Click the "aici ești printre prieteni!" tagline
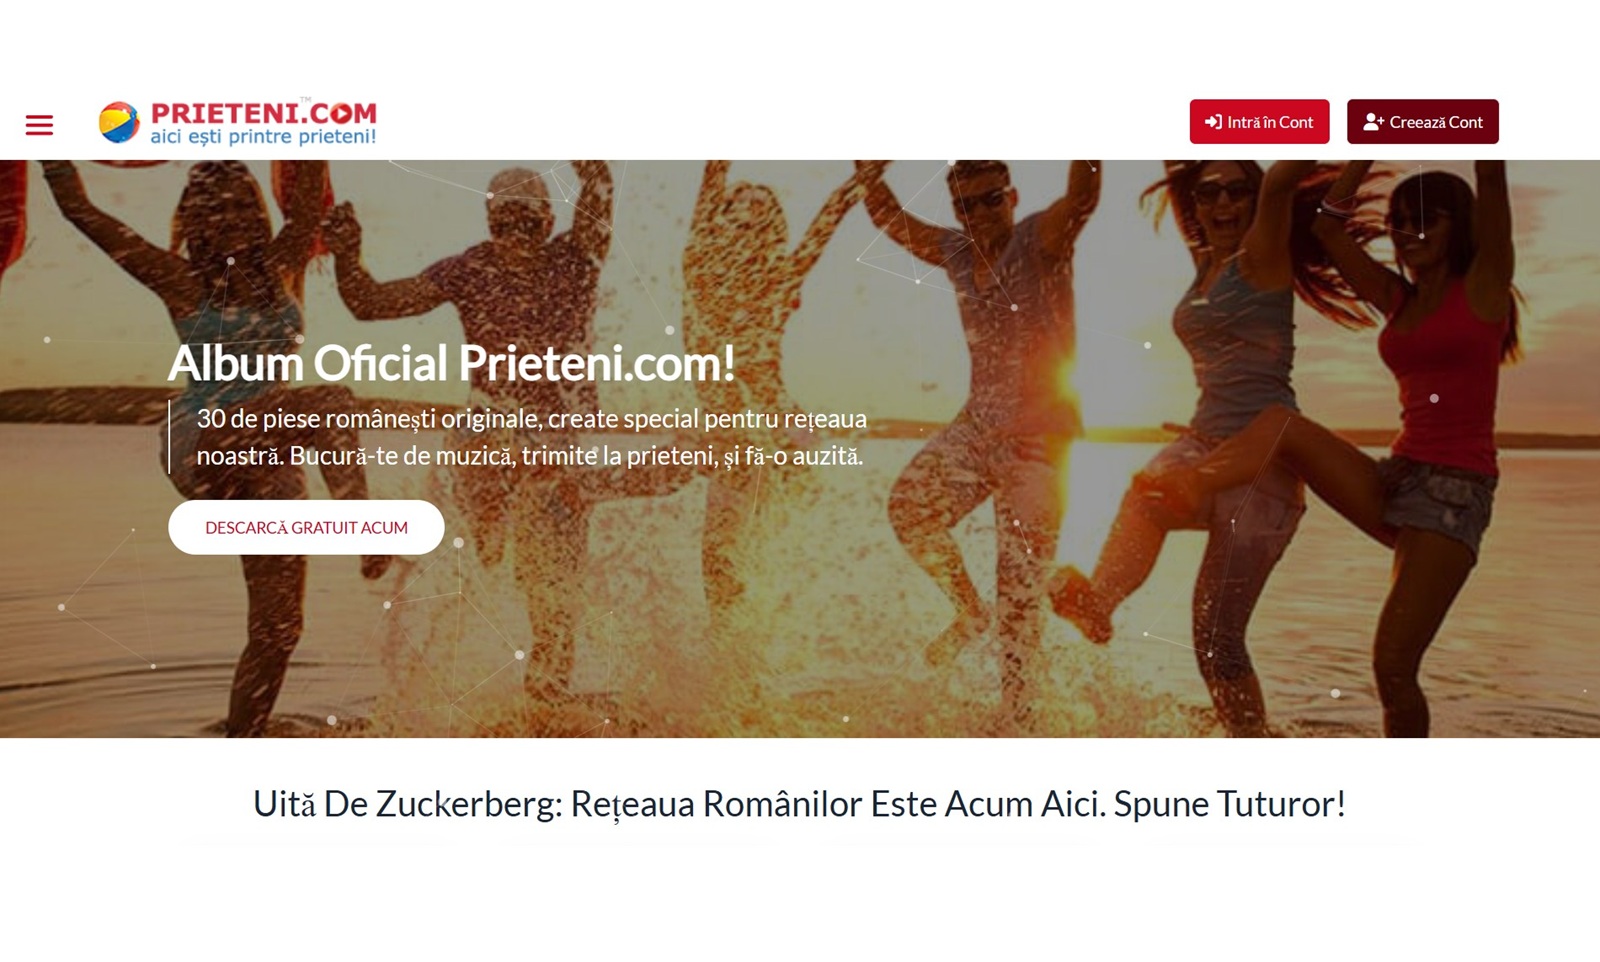The height and width of the screenshot is (962, 1600). tap(263, 136)
